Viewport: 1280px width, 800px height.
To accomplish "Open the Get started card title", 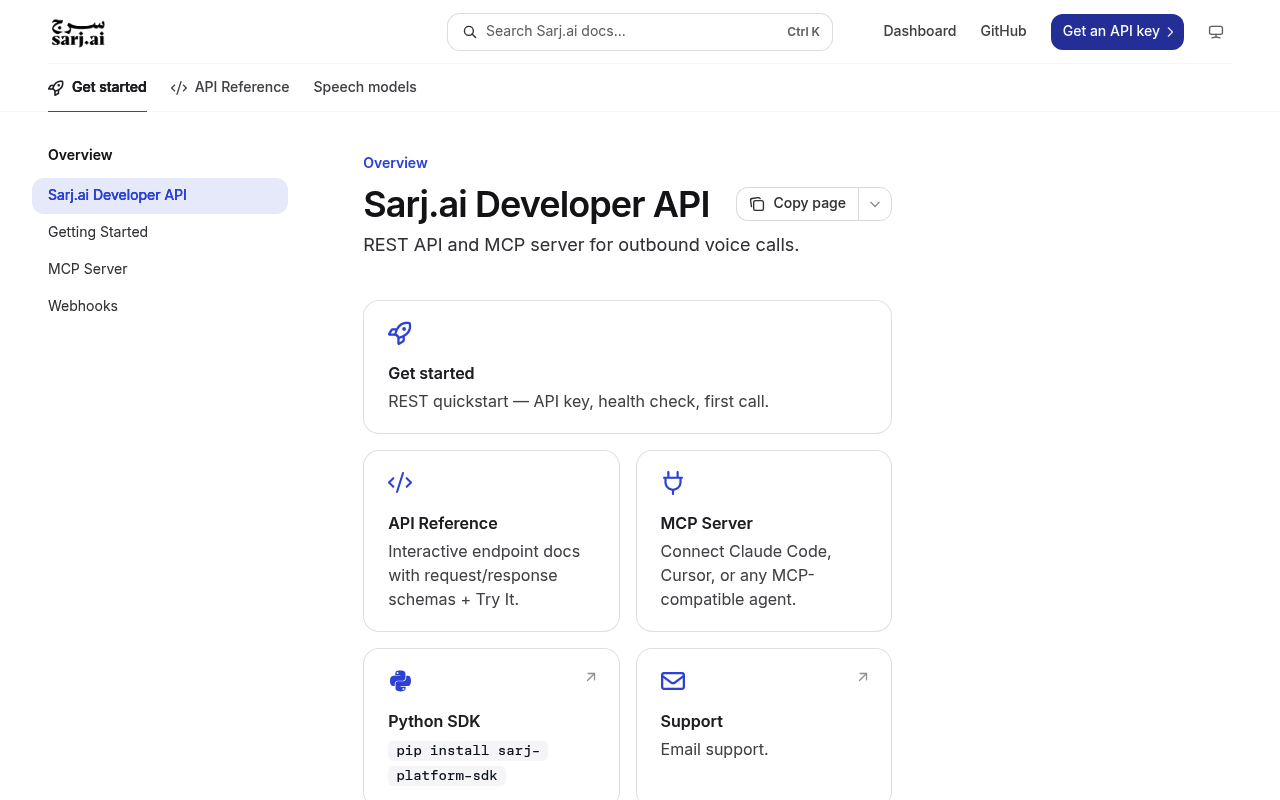I will coord(431,373).
